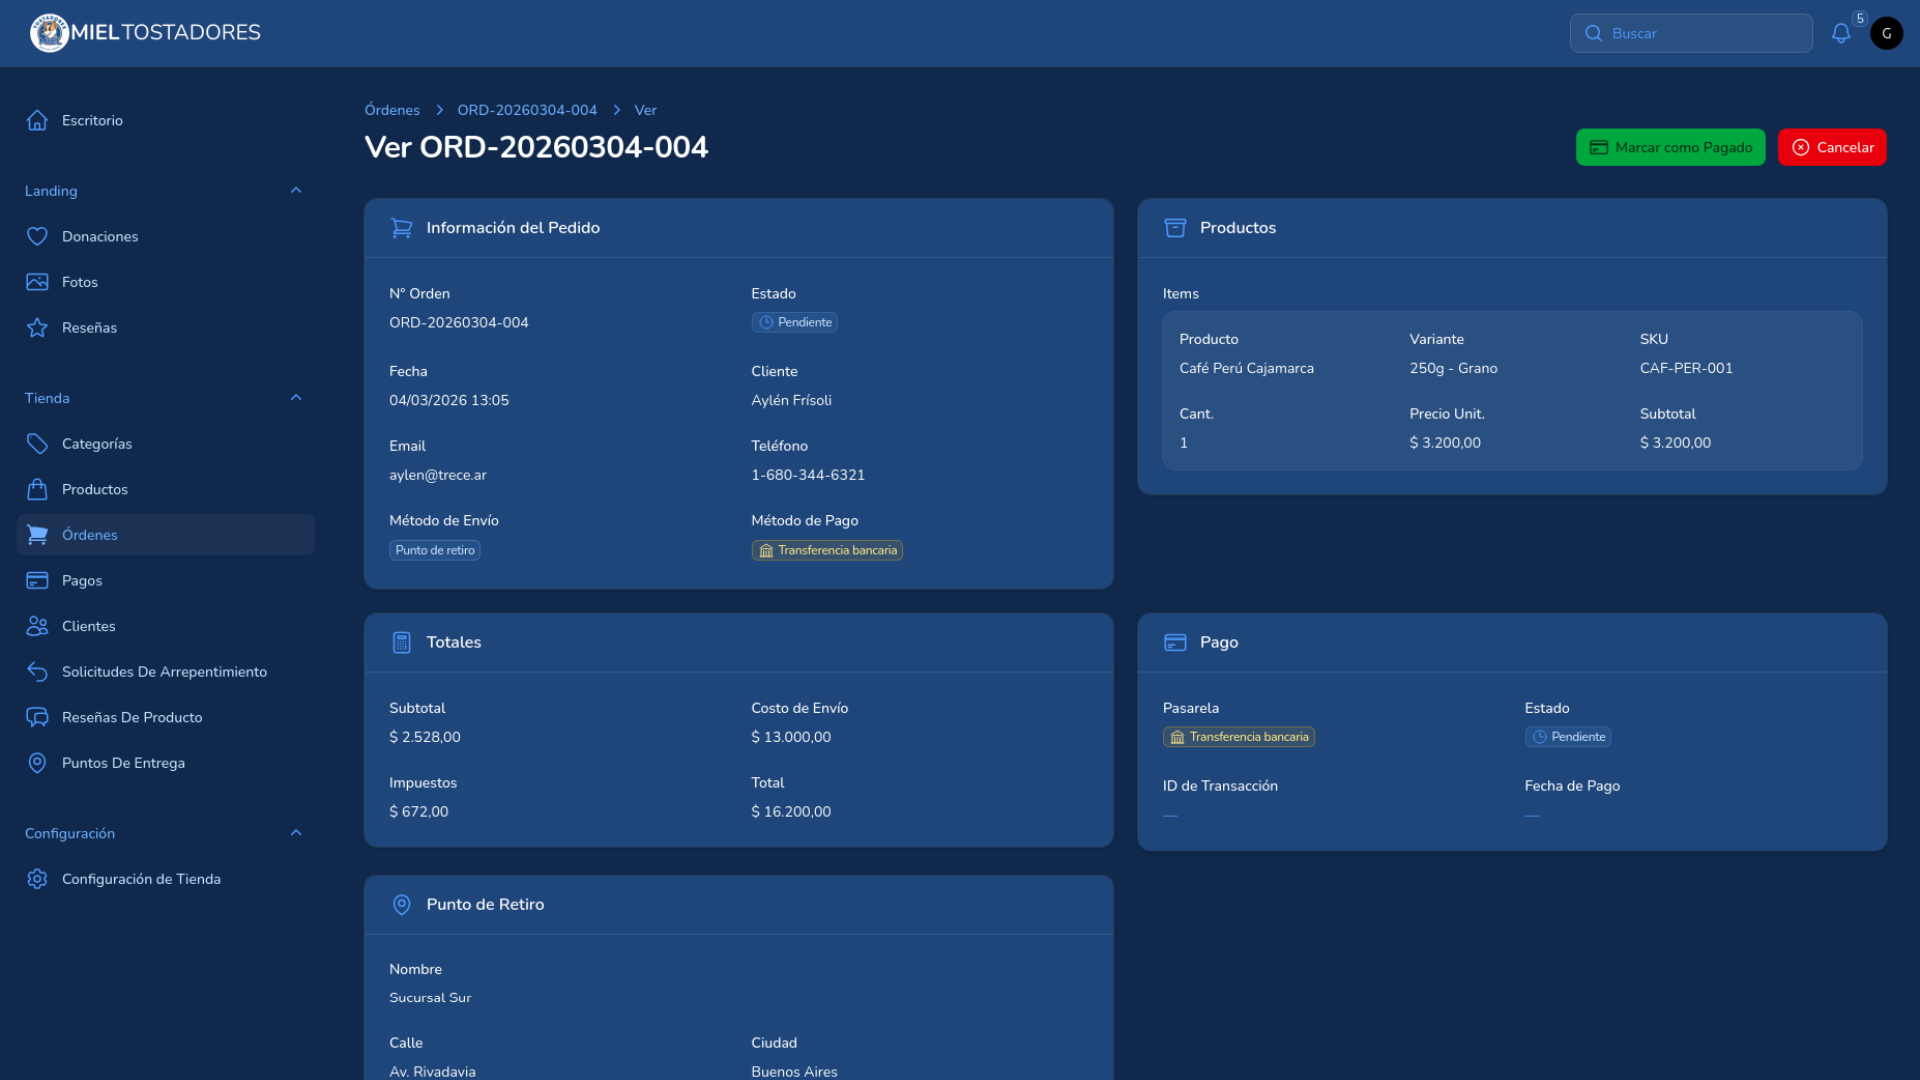Screen dimensions: 1920x1080
Task: Click the customer name Aylén Frísoli
Action: pos(791,400)
